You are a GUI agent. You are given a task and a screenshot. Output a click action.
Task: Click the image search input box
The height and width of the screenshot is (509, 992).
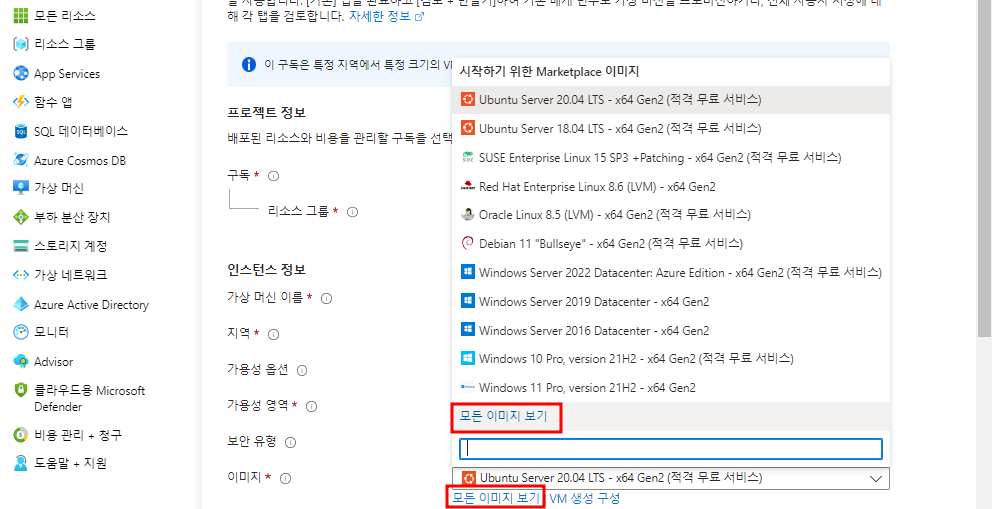(671, 449)
